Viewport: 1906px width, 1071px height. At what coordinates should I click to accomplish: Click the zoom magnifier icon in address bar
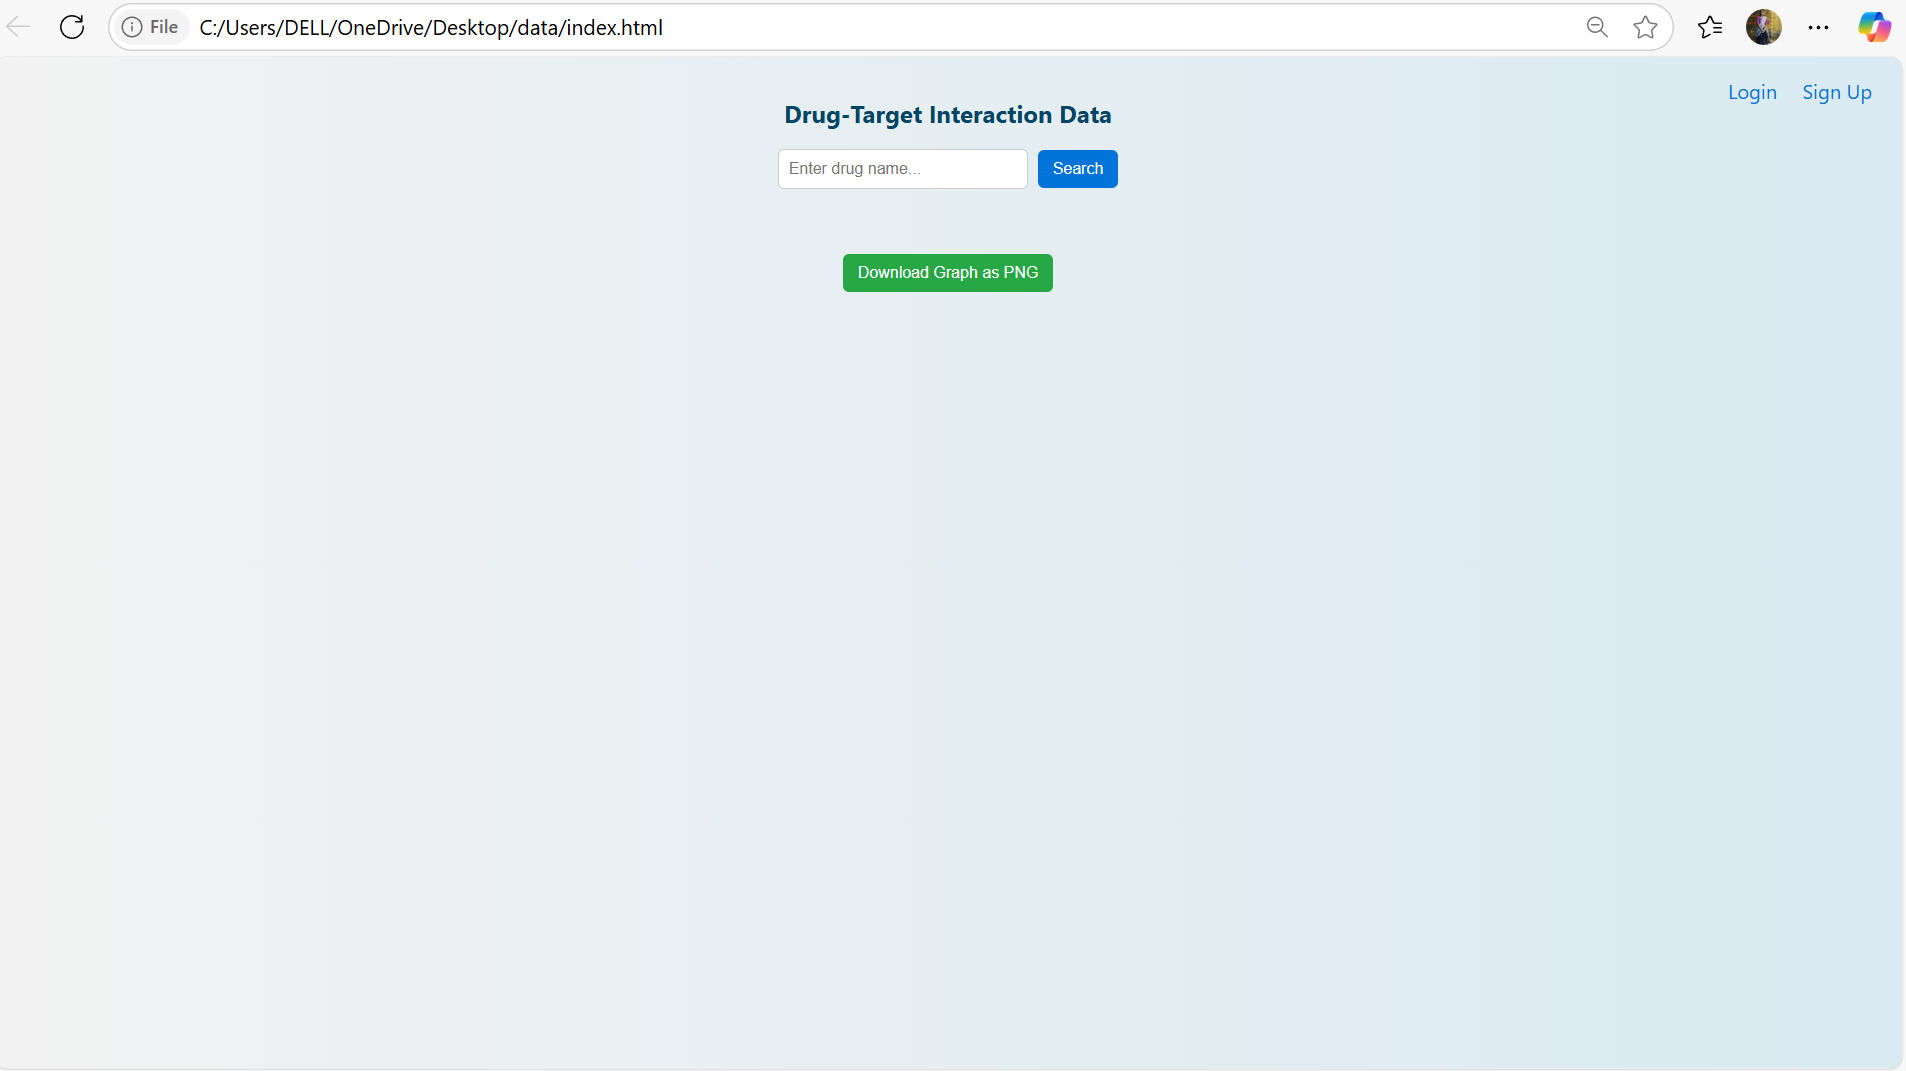point(1597,27)
